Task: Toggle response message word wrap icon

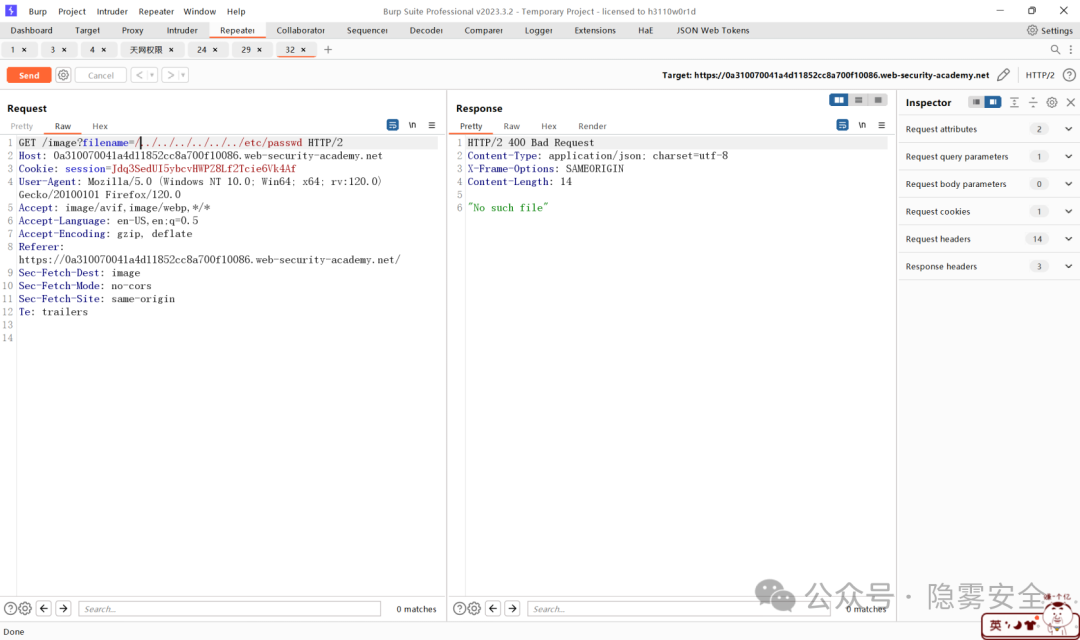Action: 842,125
